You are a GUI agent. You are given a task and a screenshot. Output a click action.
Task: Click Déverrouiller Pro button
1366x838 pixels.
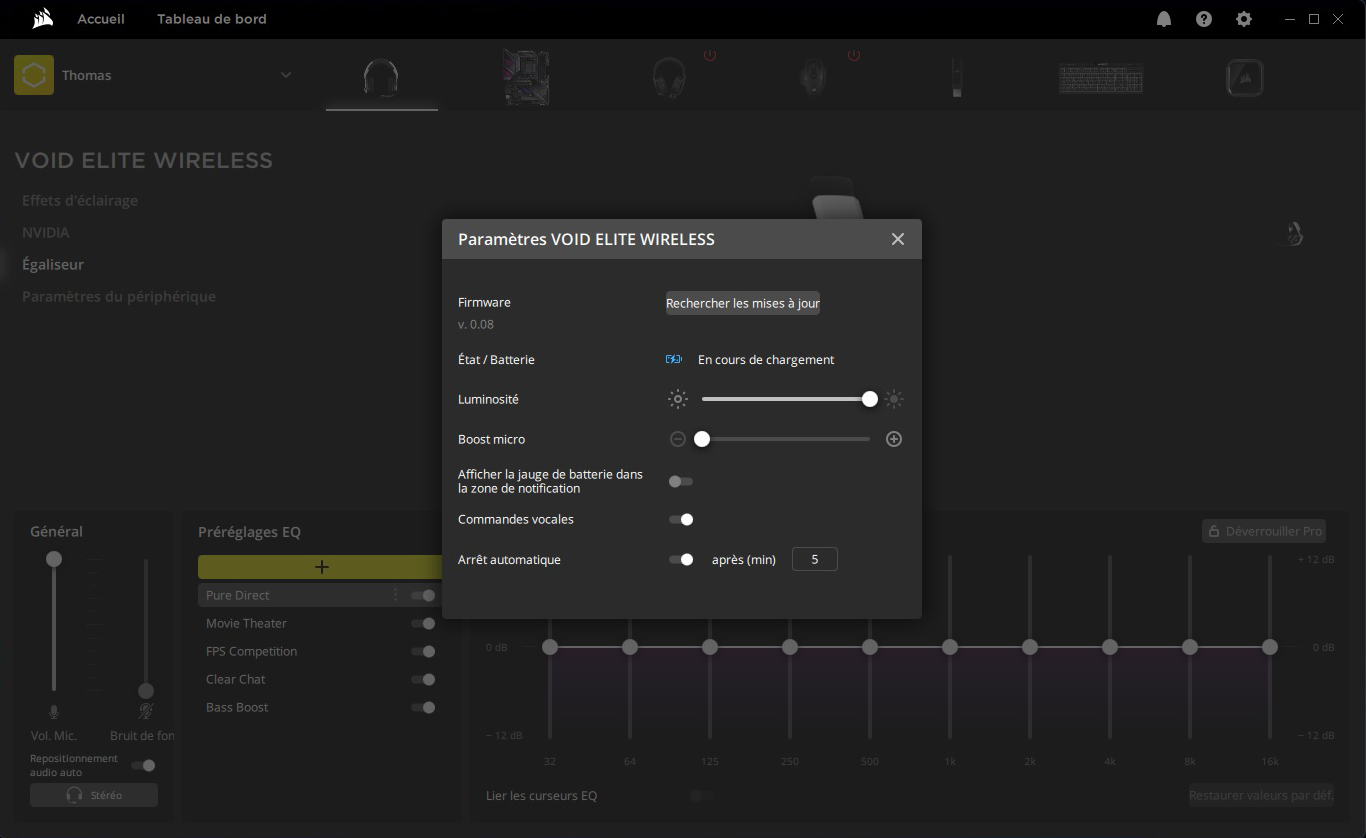click(1264, 531)
